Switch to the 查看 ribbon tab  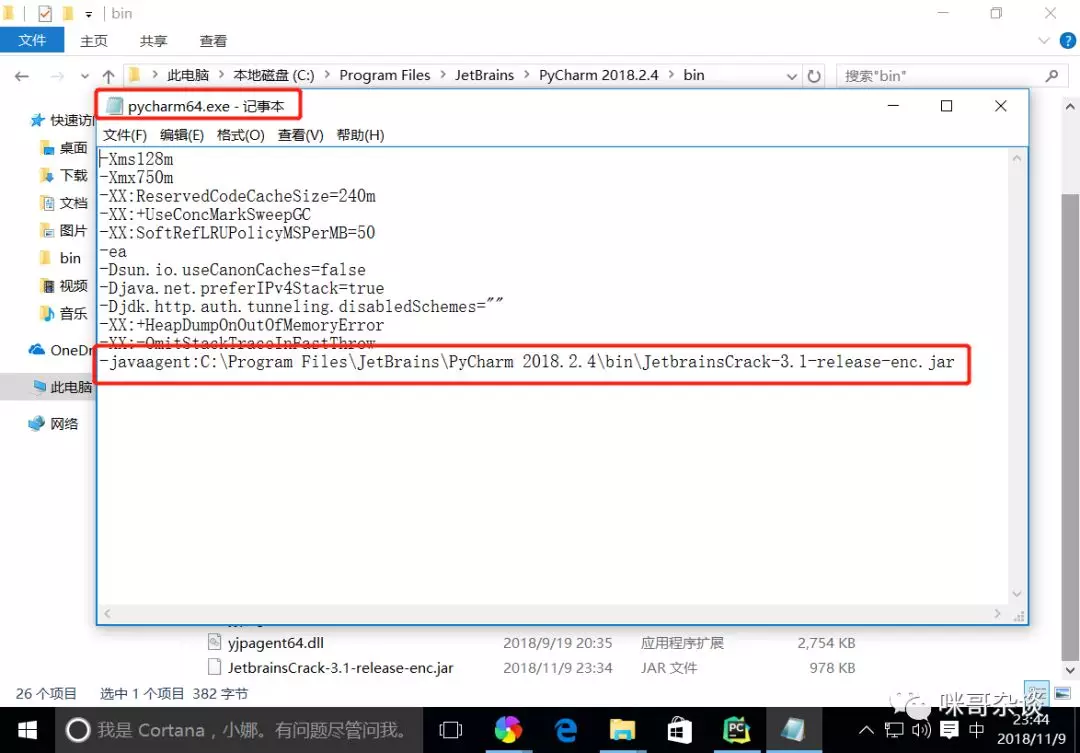point(213,41)
